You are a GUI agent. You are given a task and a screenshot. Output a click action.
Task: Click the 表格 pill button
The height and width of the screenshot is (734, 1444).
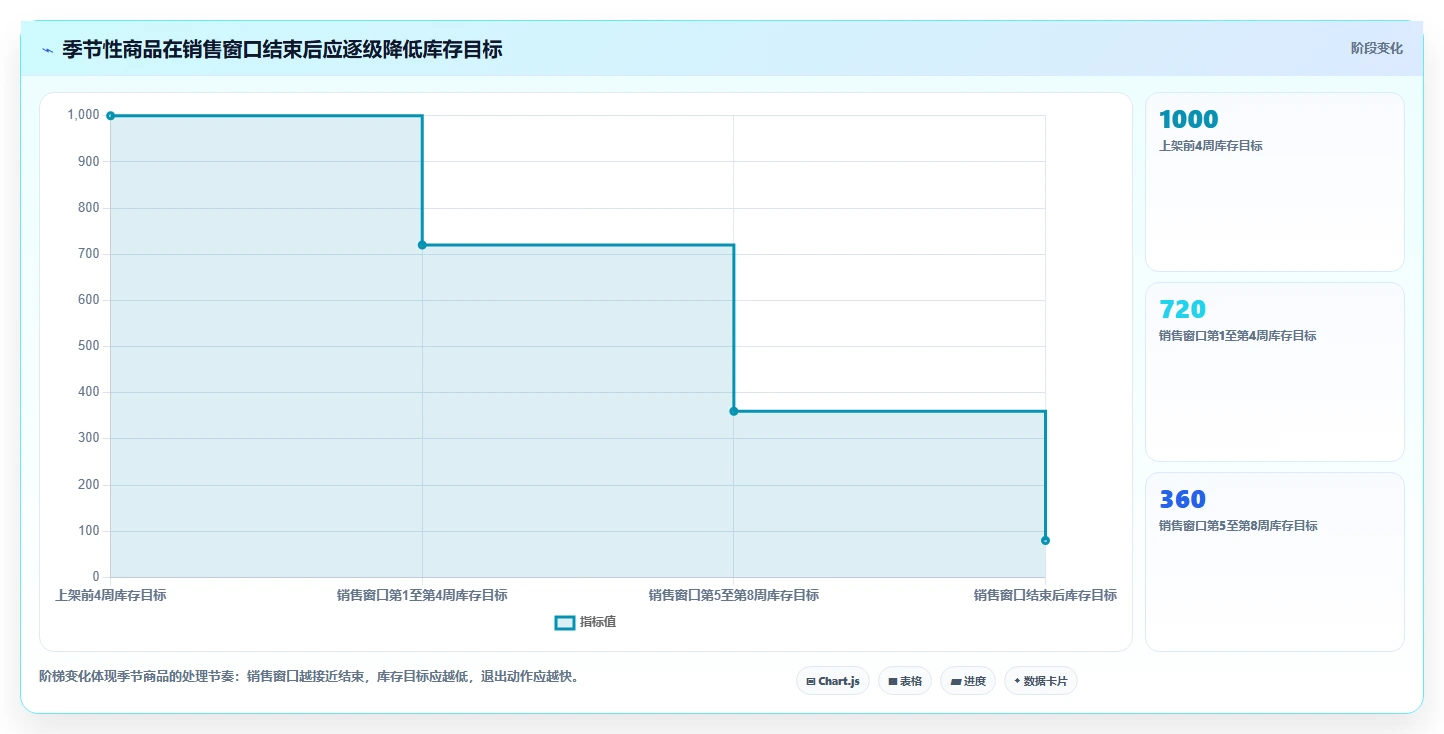tap(904, 681)
